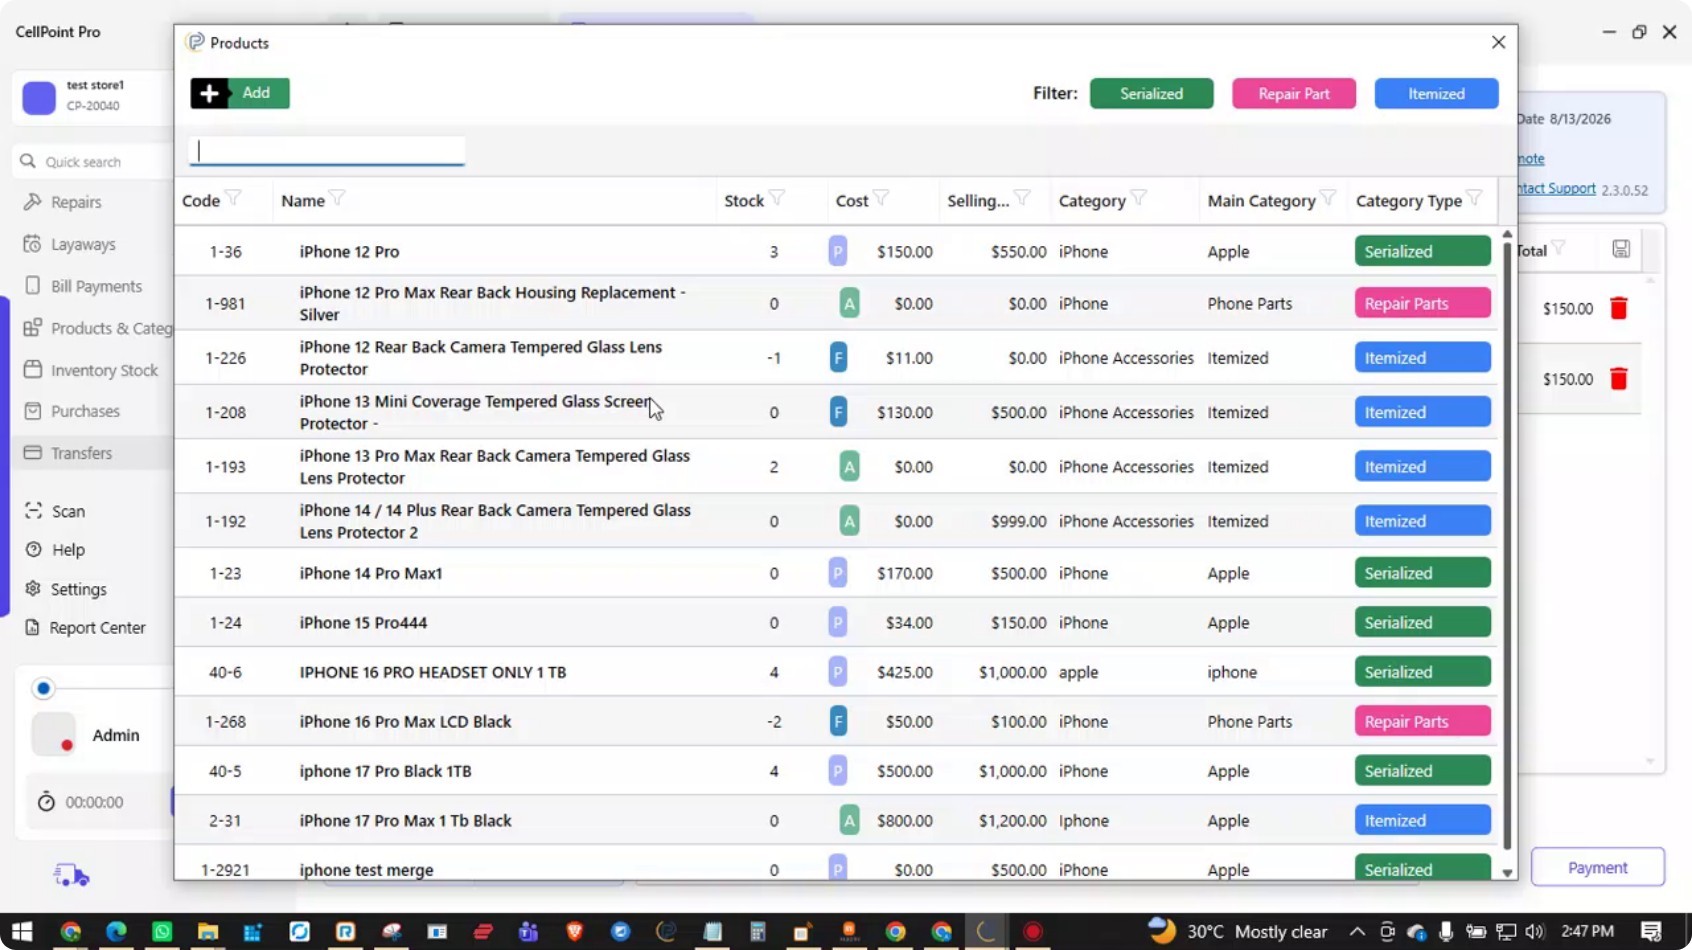This screenshot has height=950, width=1692.
Task: Open the Windows notification center
Action: 1651,931
